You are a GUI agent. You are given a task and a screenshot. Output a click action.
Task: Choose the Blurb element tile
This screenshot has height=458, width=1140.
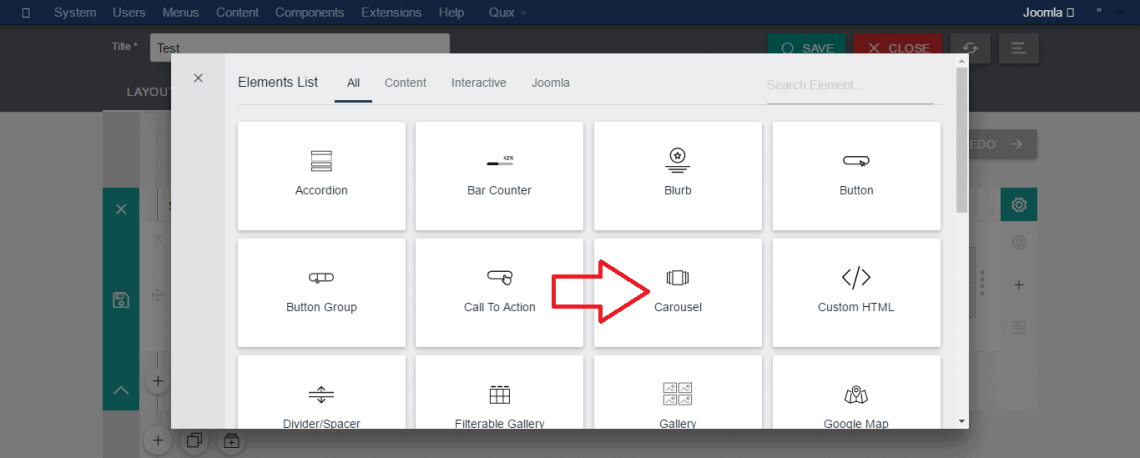677,176
